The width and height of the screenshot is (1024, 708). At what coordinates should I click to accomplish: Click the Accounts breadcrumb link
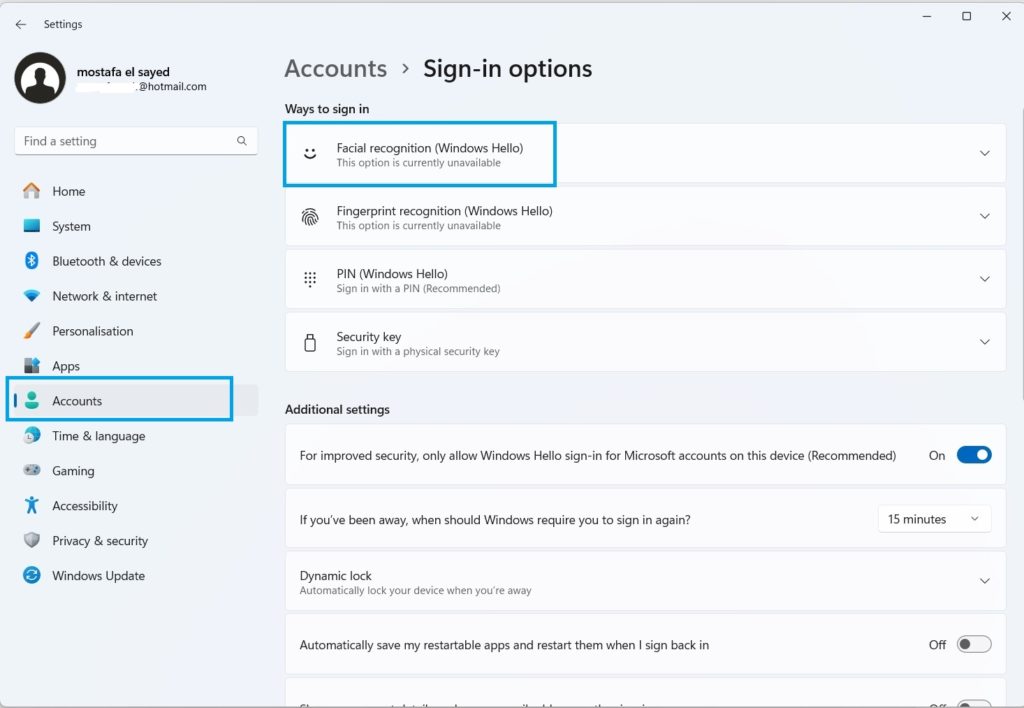335,68
